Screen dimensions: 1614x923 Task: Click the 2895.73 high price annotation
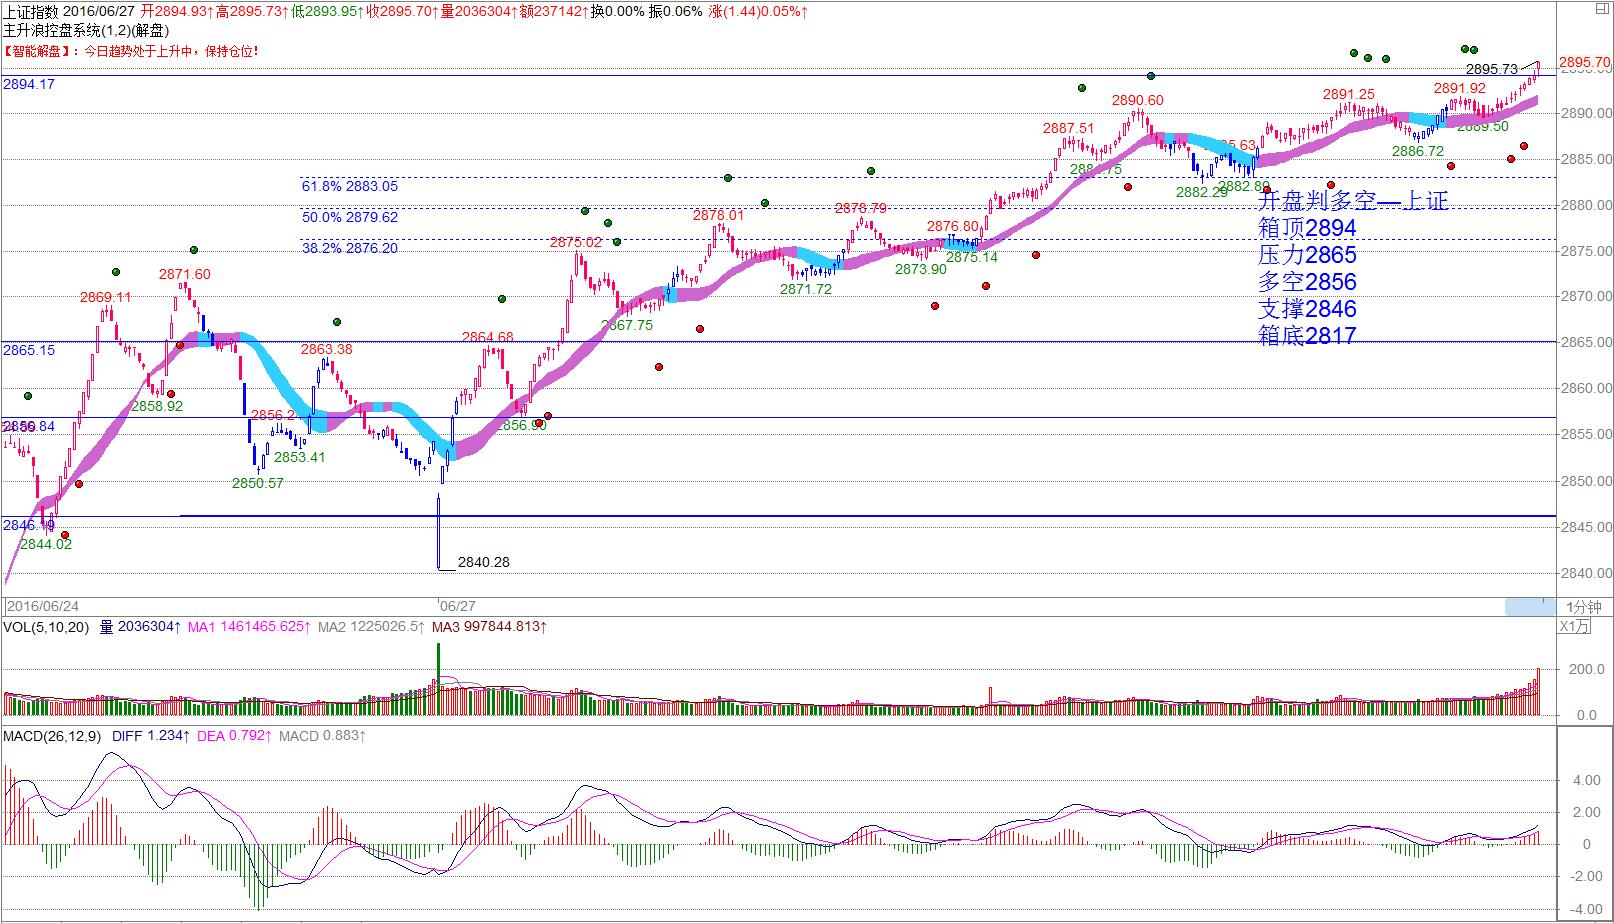tap(1492, 69)
